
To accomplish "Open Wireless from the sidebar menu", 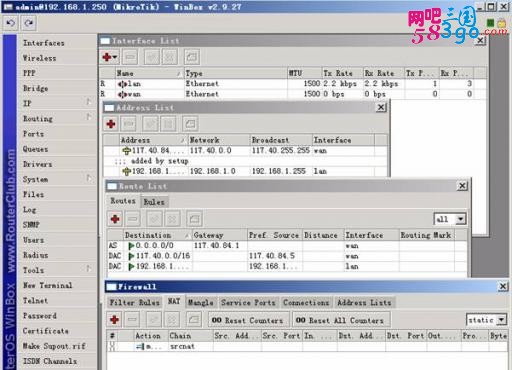I will pos(39,58).
